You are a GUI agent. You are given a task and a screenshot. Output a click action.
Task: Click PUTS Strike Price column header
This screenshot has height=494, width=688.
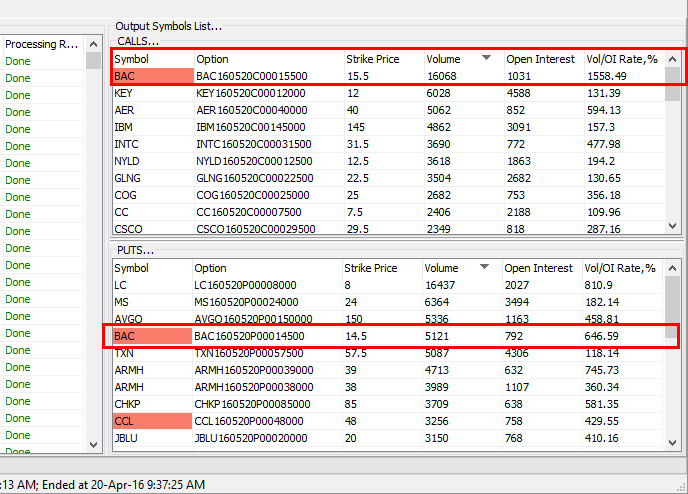pos(383,268)
